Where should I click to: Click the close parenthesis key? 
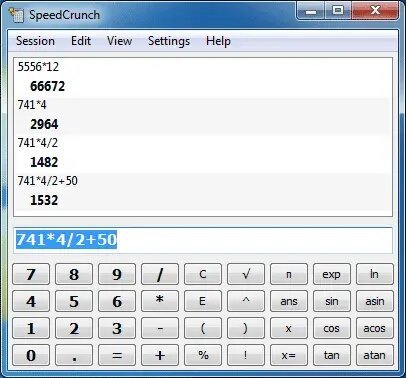click(246, 328)
